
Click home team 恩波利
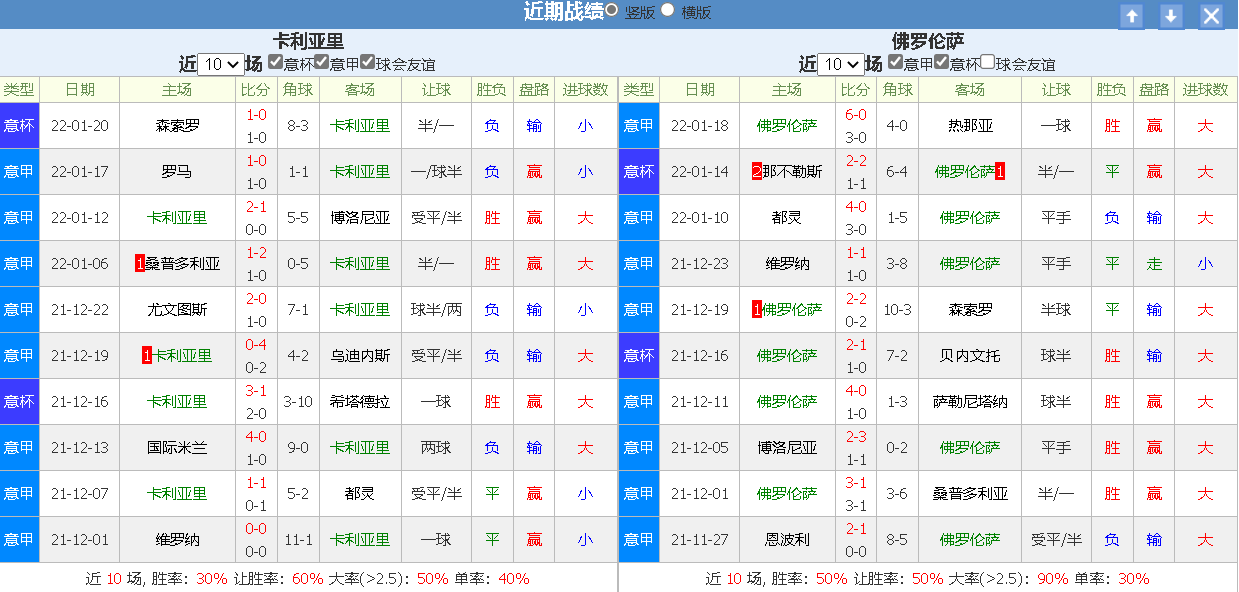(787, 540)
